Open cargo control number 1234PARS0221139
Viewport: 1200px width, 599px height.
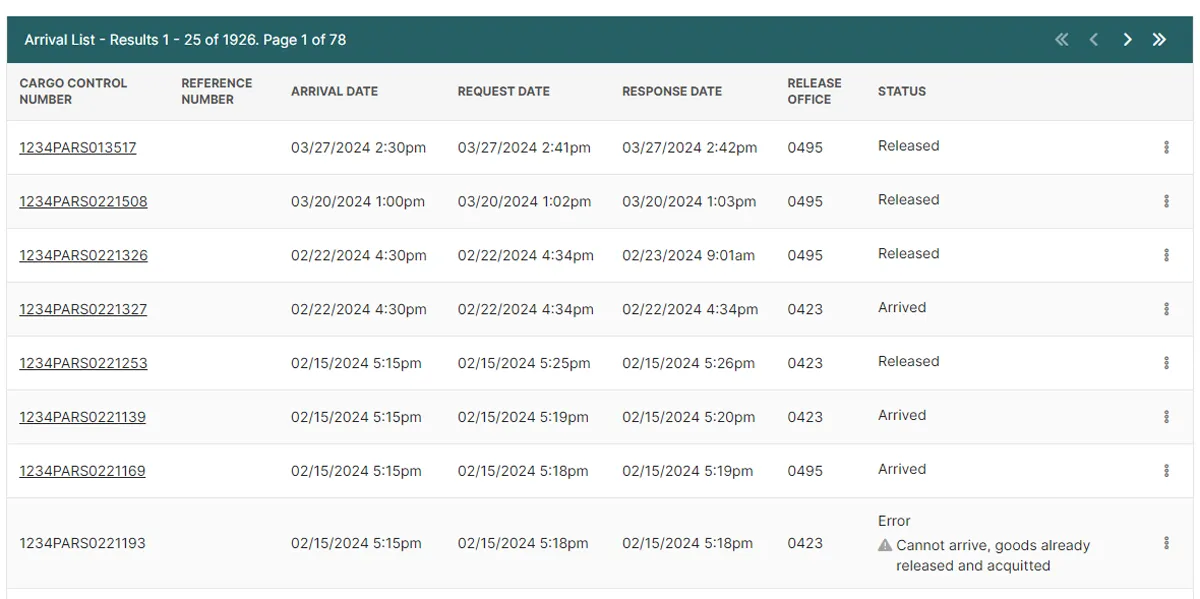82,418
